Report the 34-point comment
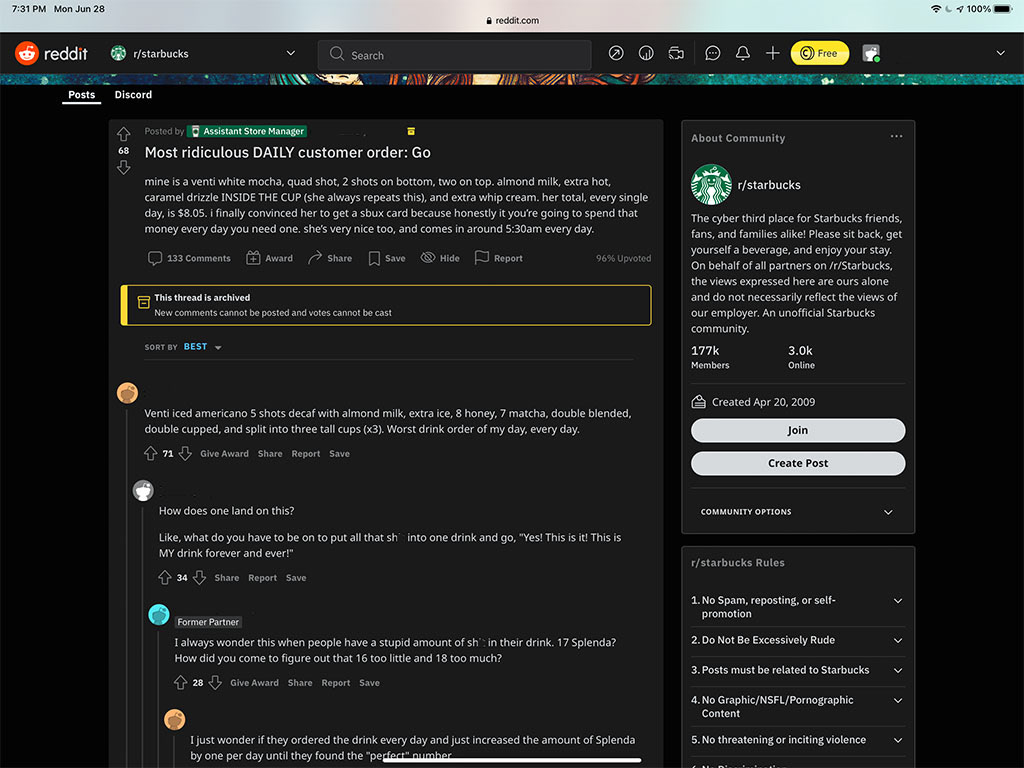1024x768 pixels. (x=263, y=578)
